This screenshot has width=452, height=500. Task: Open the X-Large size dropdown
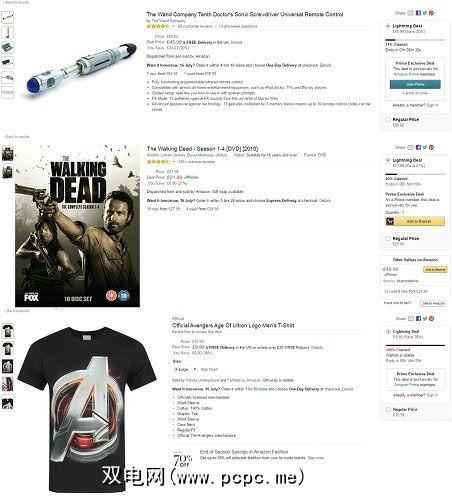[185, 369]
